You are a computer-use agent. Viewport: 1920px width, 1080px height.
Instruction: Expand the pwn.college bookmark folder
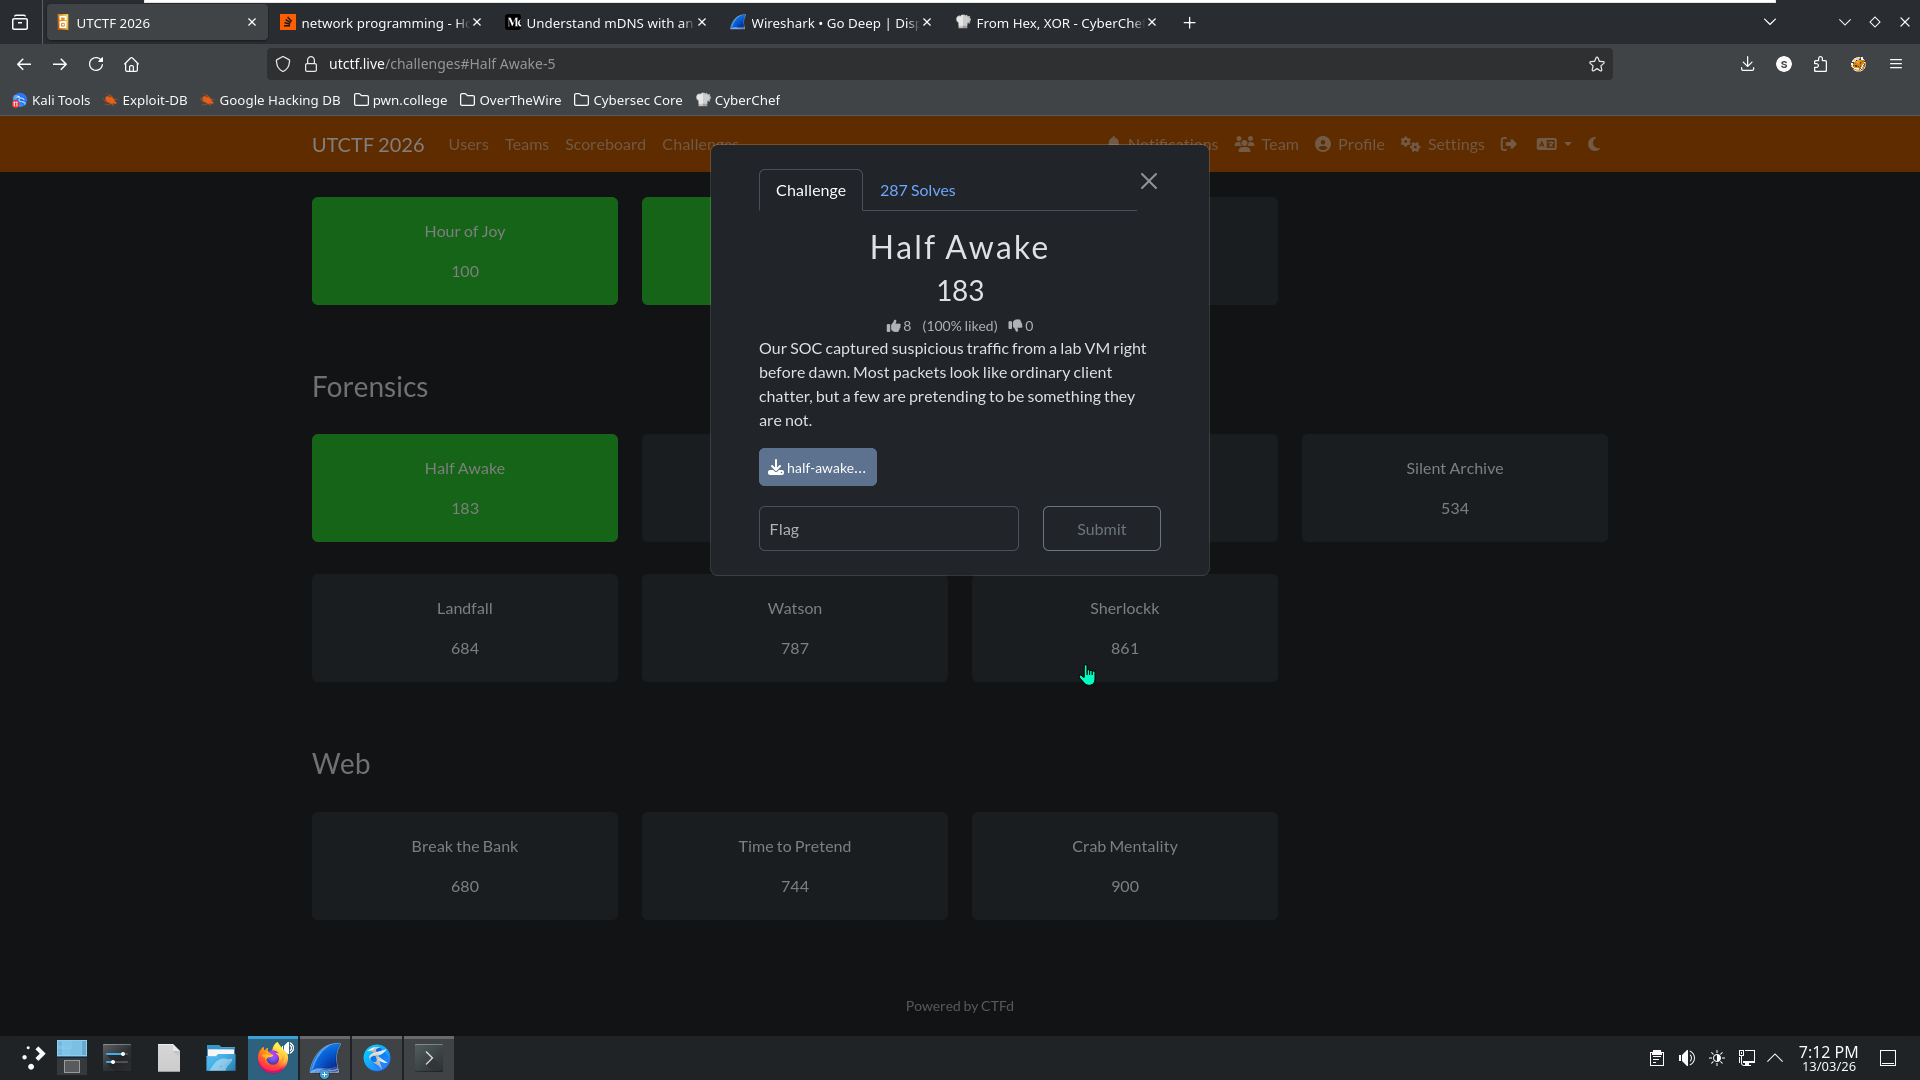point(400,100)
